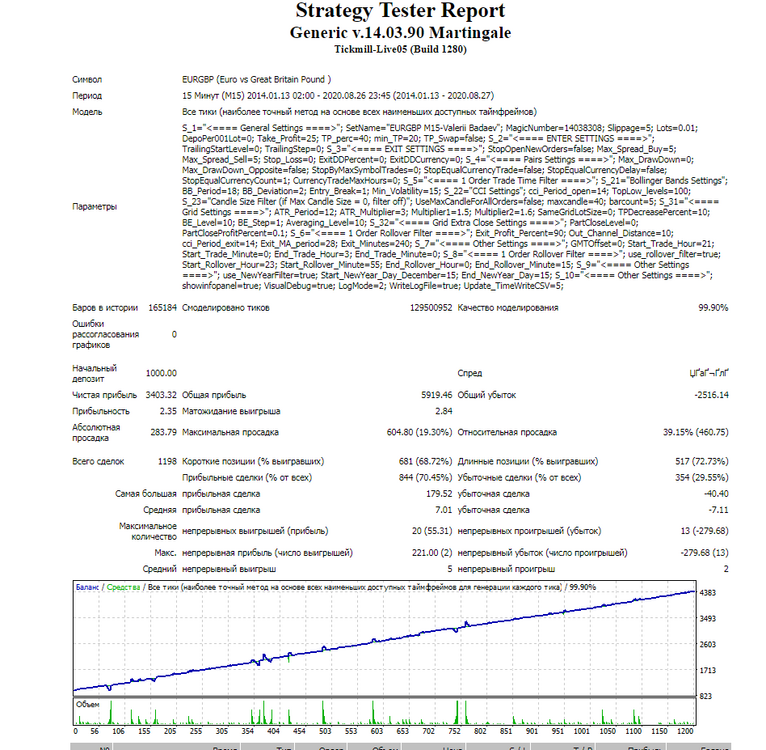
Task: Click the Модель label
Action: (87, 112)
